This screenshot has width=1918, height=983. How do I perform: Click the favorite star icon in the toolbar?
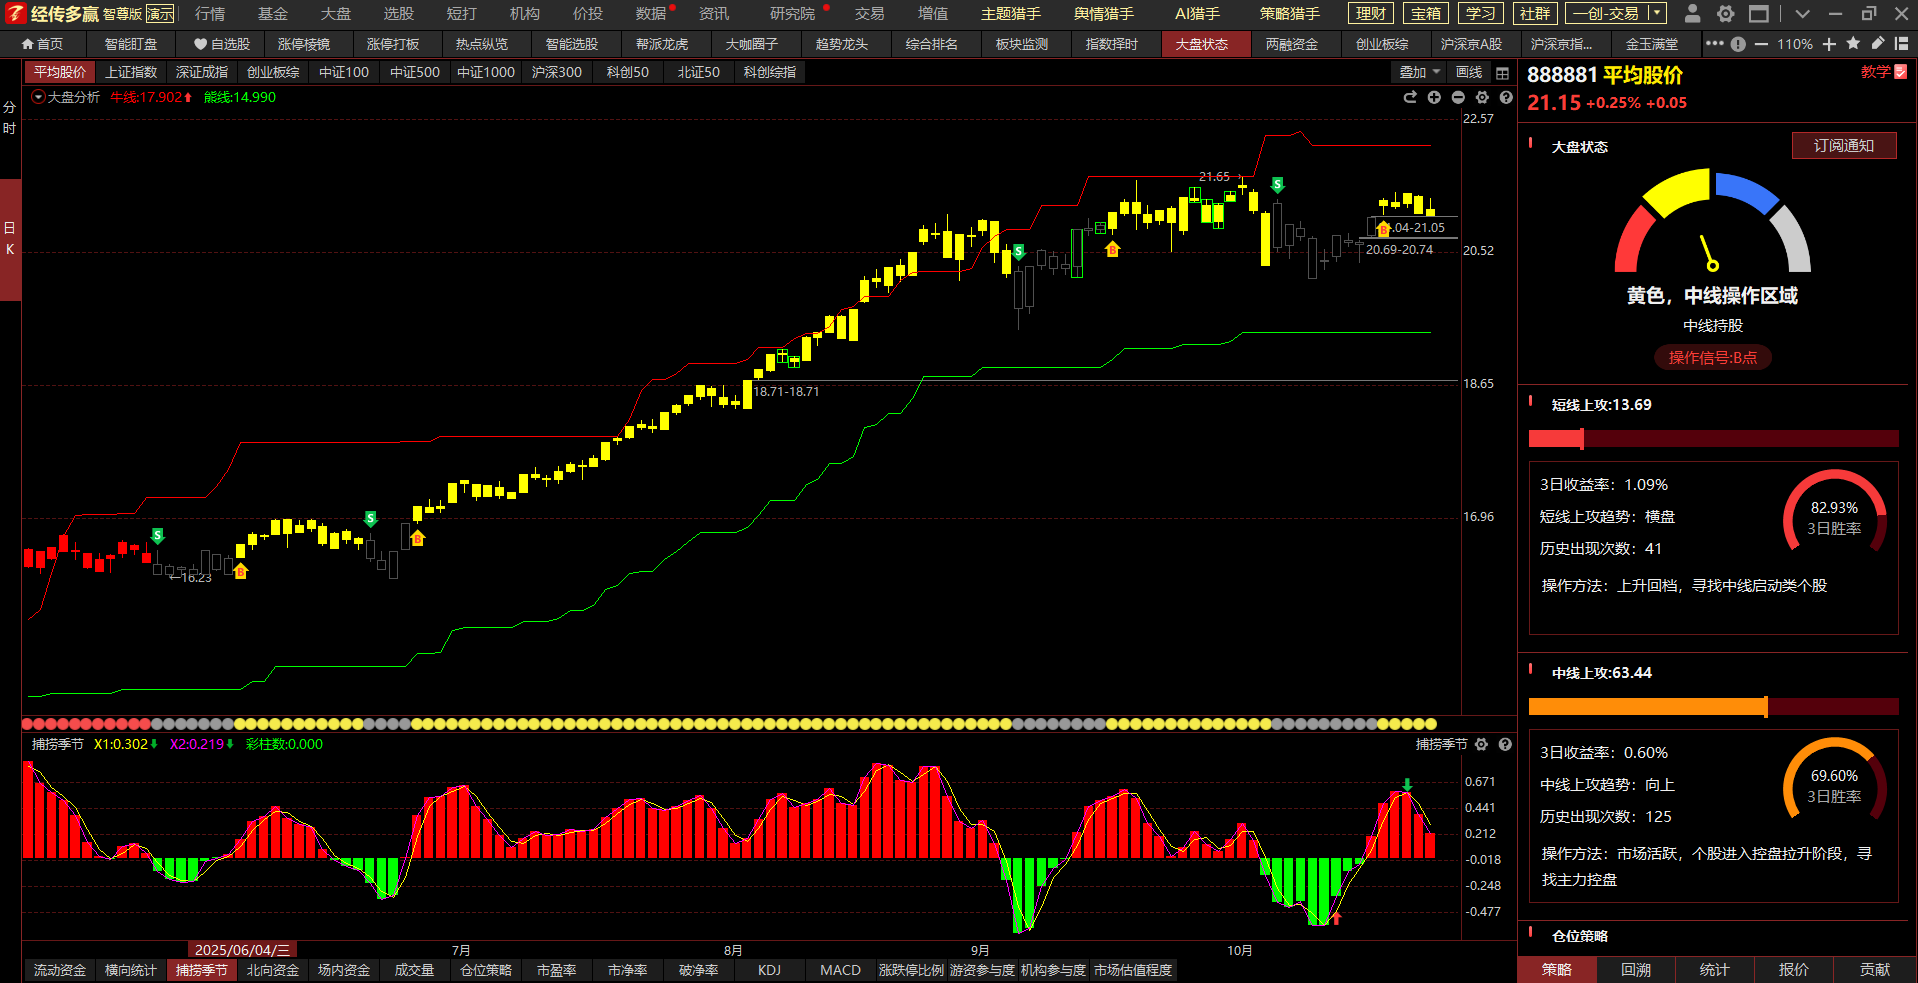tap(1853, 44)
